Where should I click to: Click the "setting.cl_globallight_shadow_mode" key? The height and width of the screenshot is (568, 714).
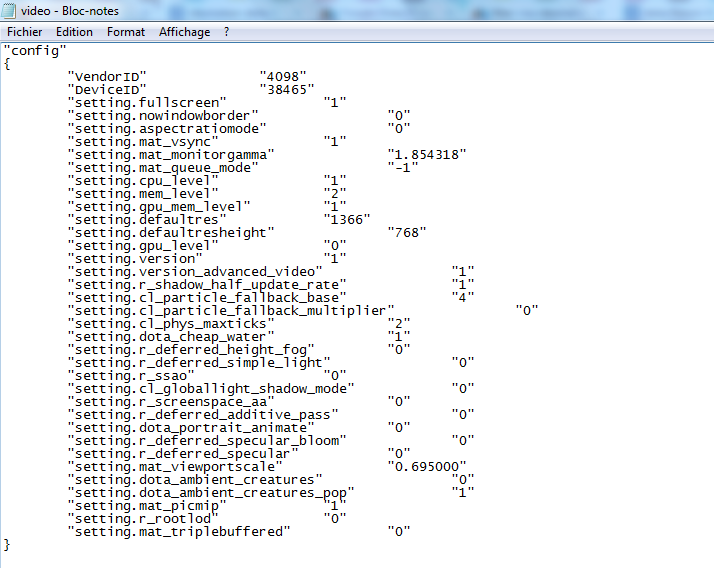[211, 389]
